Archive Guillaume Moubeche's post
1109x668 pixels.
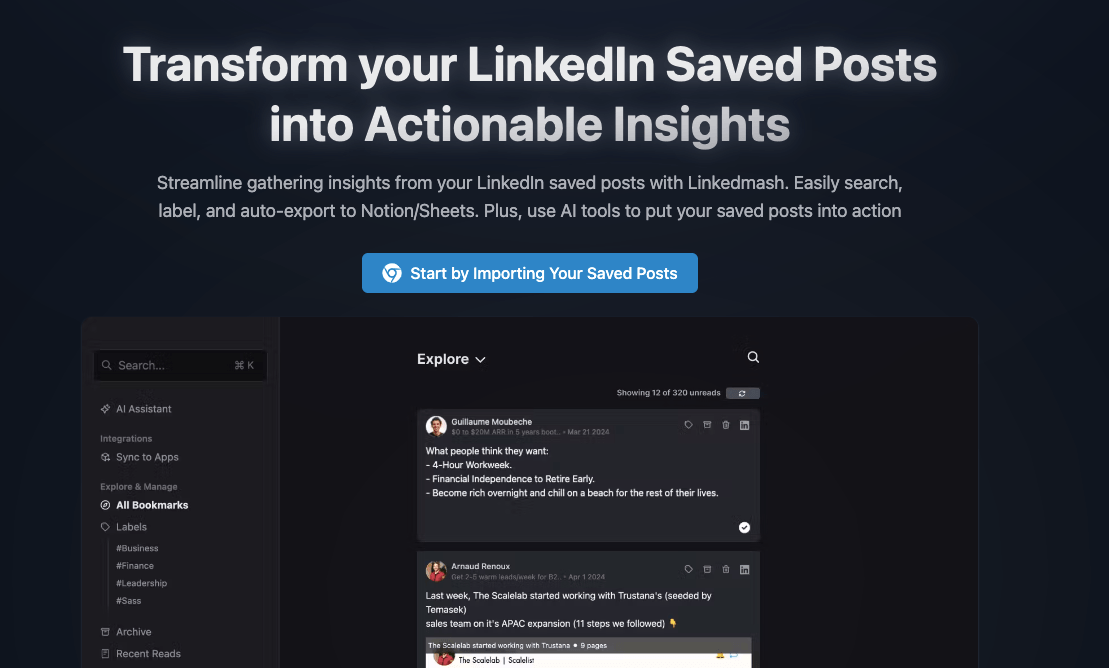tap(707, 425)
